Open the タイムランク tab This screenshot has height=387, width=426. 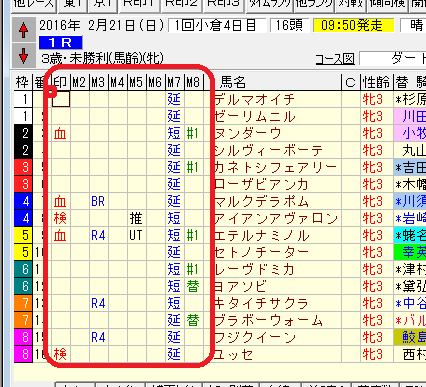click(270, 4)
